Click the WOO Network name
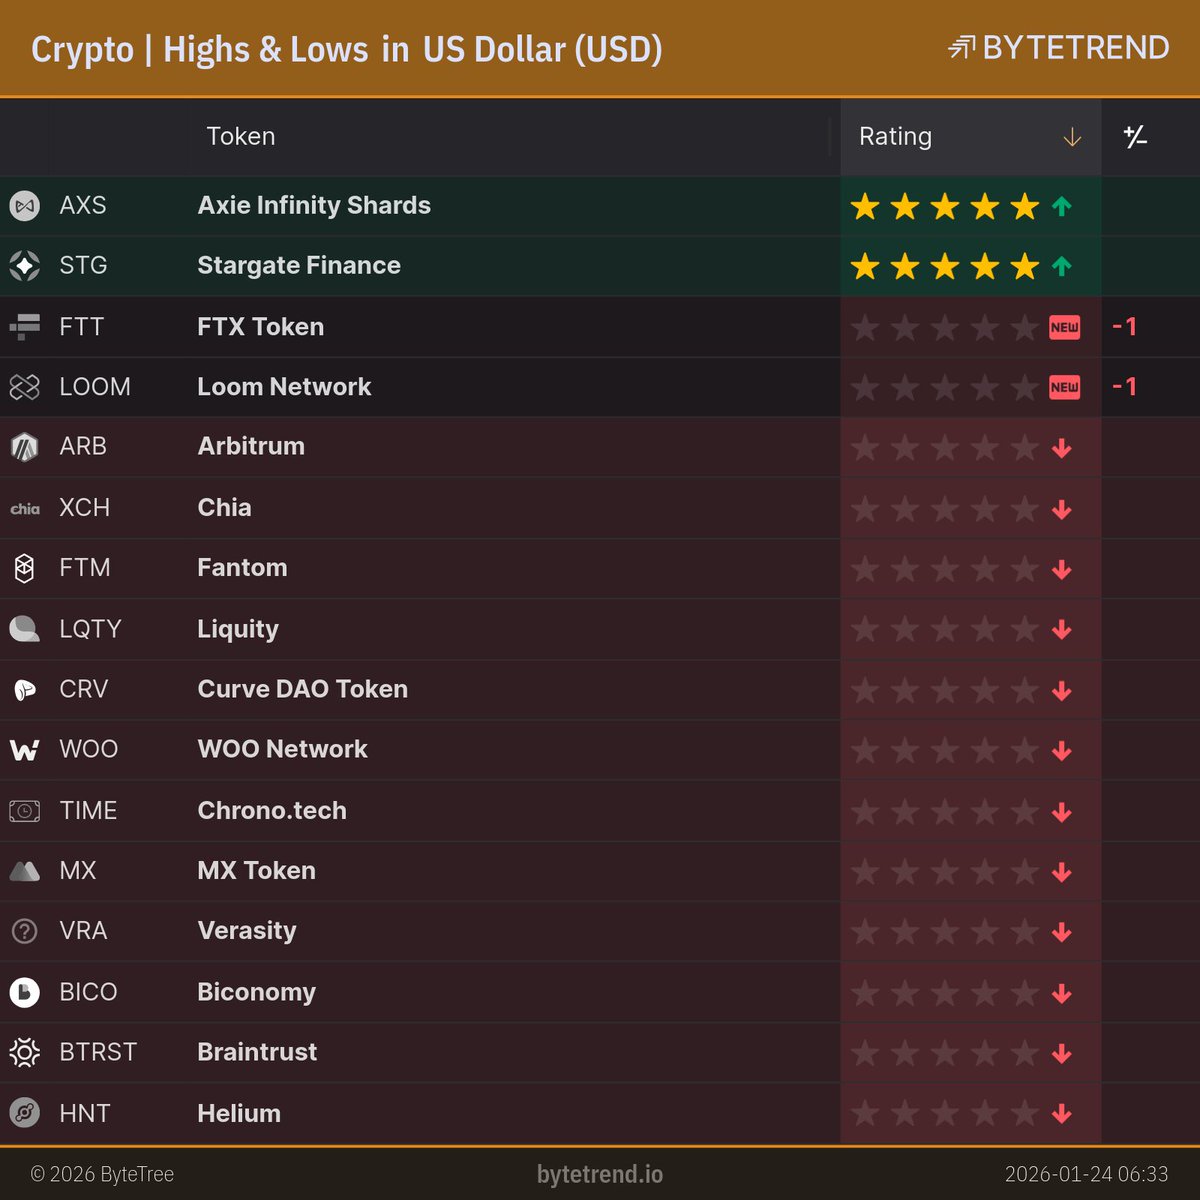 (283, 749)
